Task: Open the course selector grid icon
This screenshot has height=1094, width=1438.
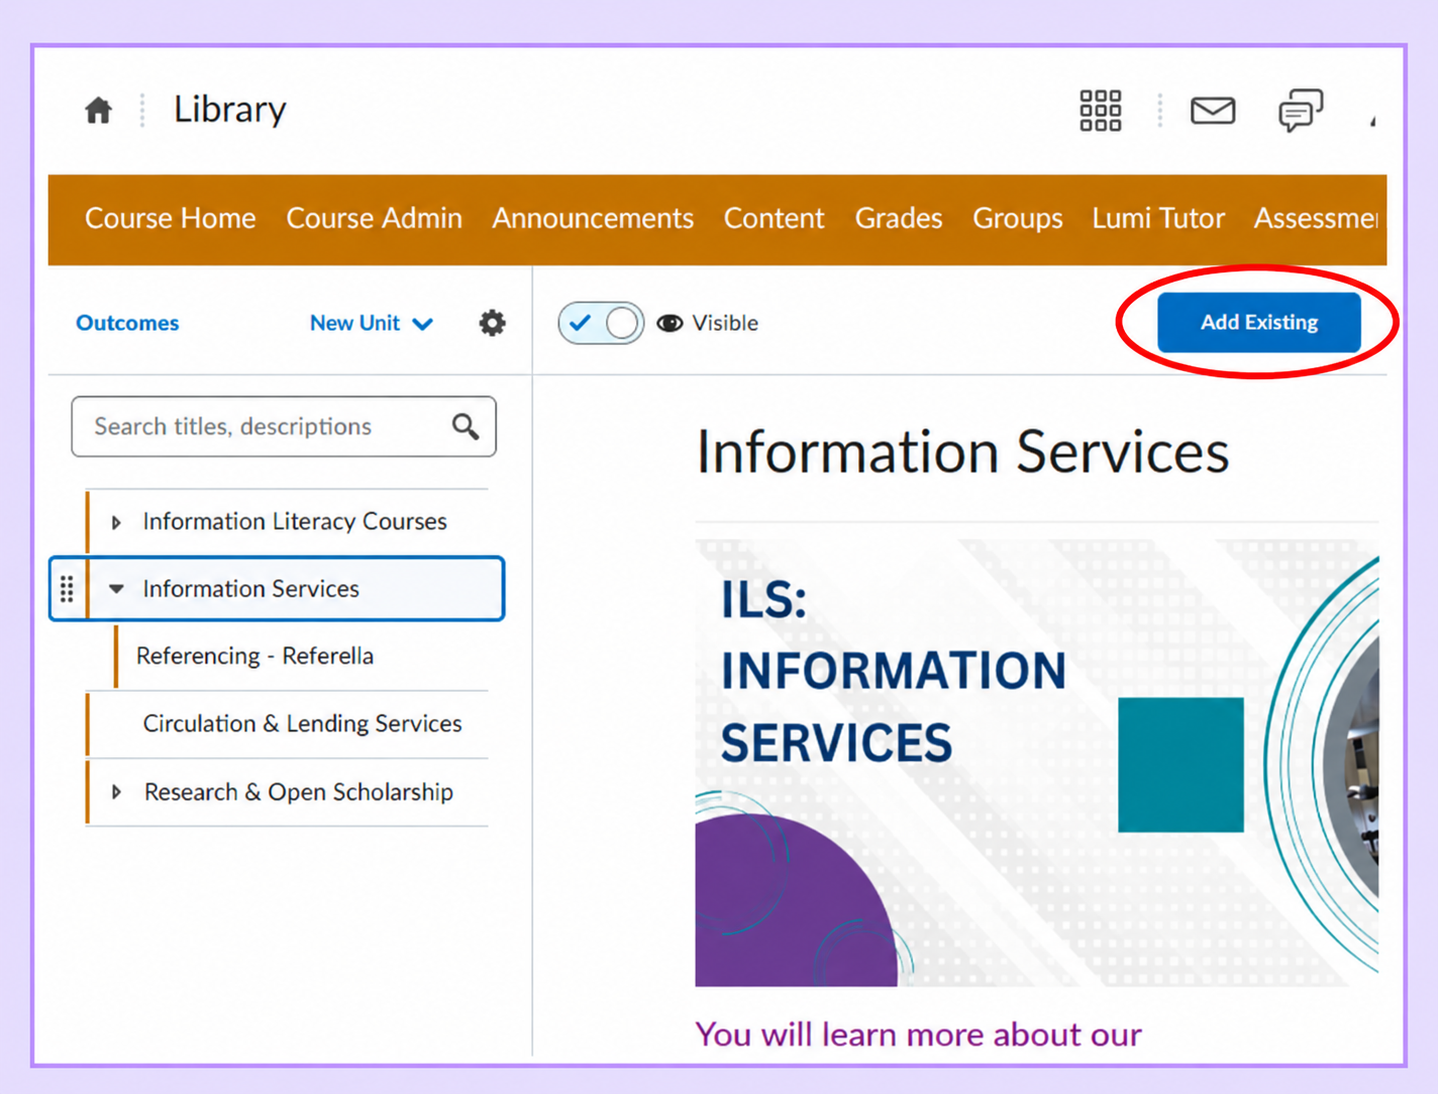Action: pos(1100,110)
